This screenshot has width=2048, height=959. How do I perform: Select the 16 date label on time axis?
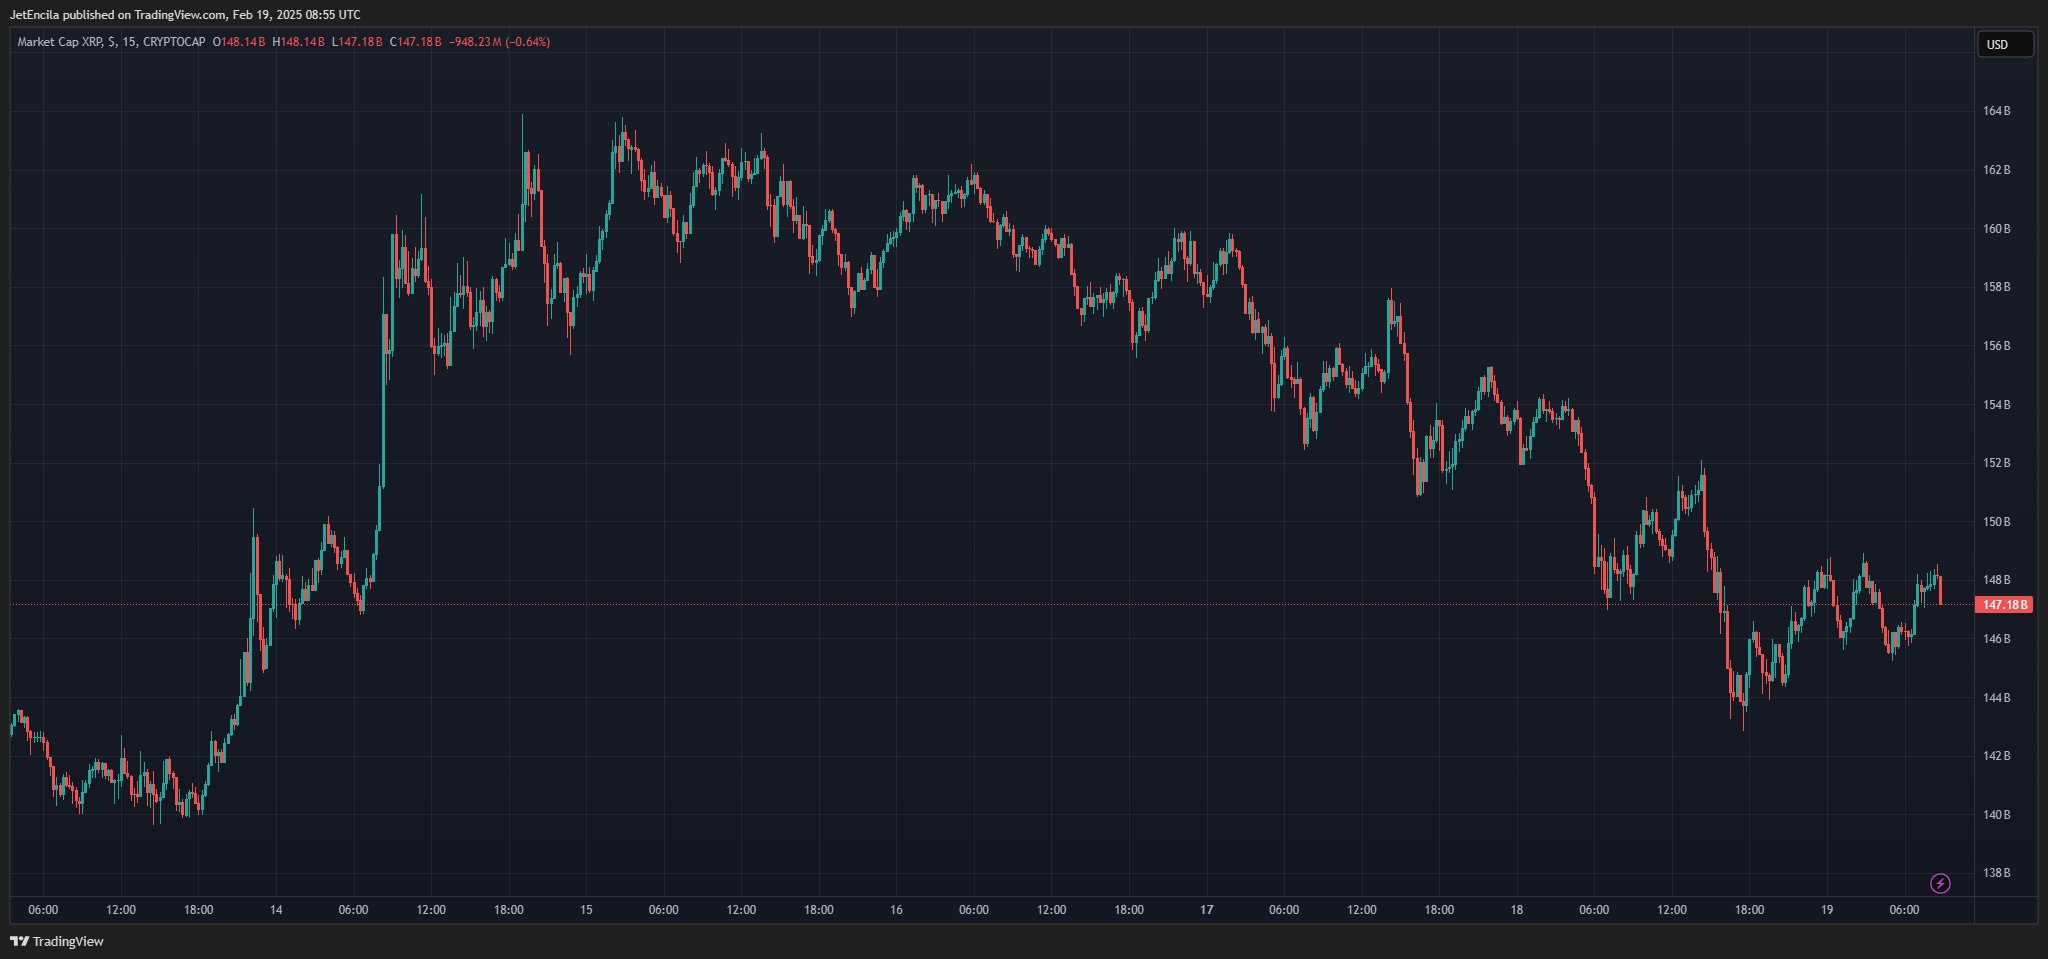(896, 910)
